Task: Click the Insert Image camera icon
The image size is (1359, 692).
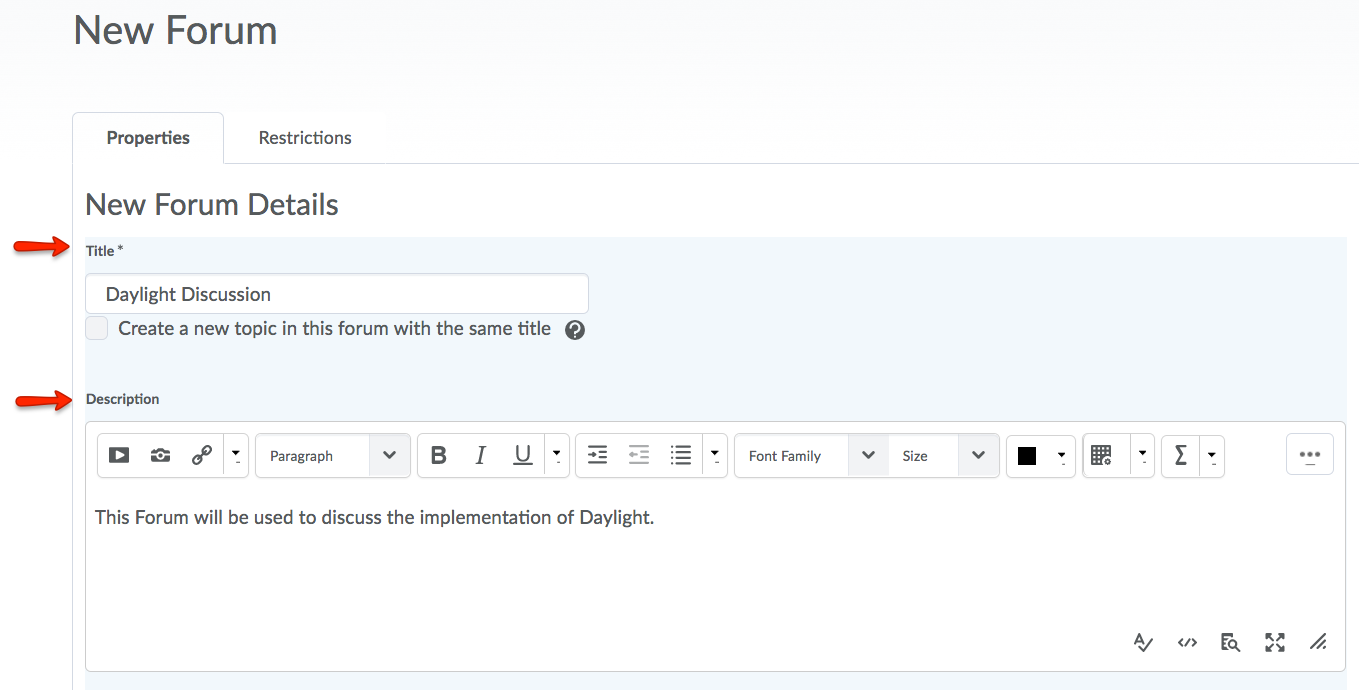Action: click(x=160, y=456)
